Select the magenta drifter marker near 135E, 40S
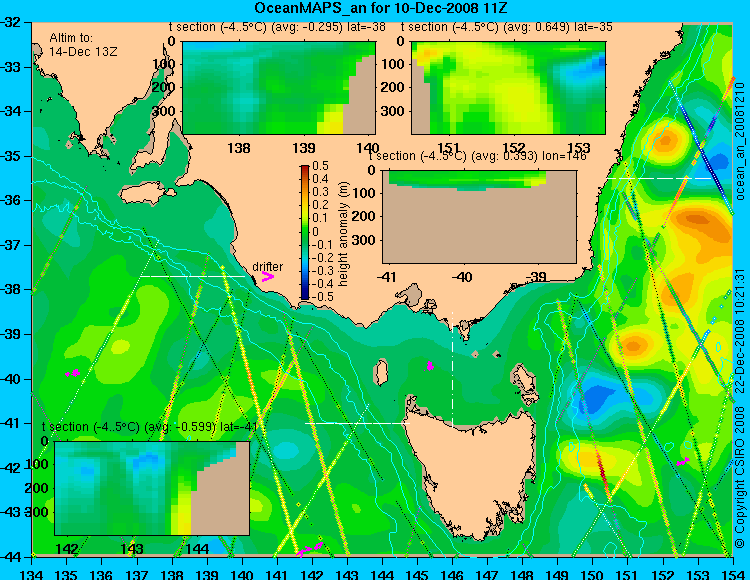The height and width of the screenshot is (580, 750). (x=73, y=372)
